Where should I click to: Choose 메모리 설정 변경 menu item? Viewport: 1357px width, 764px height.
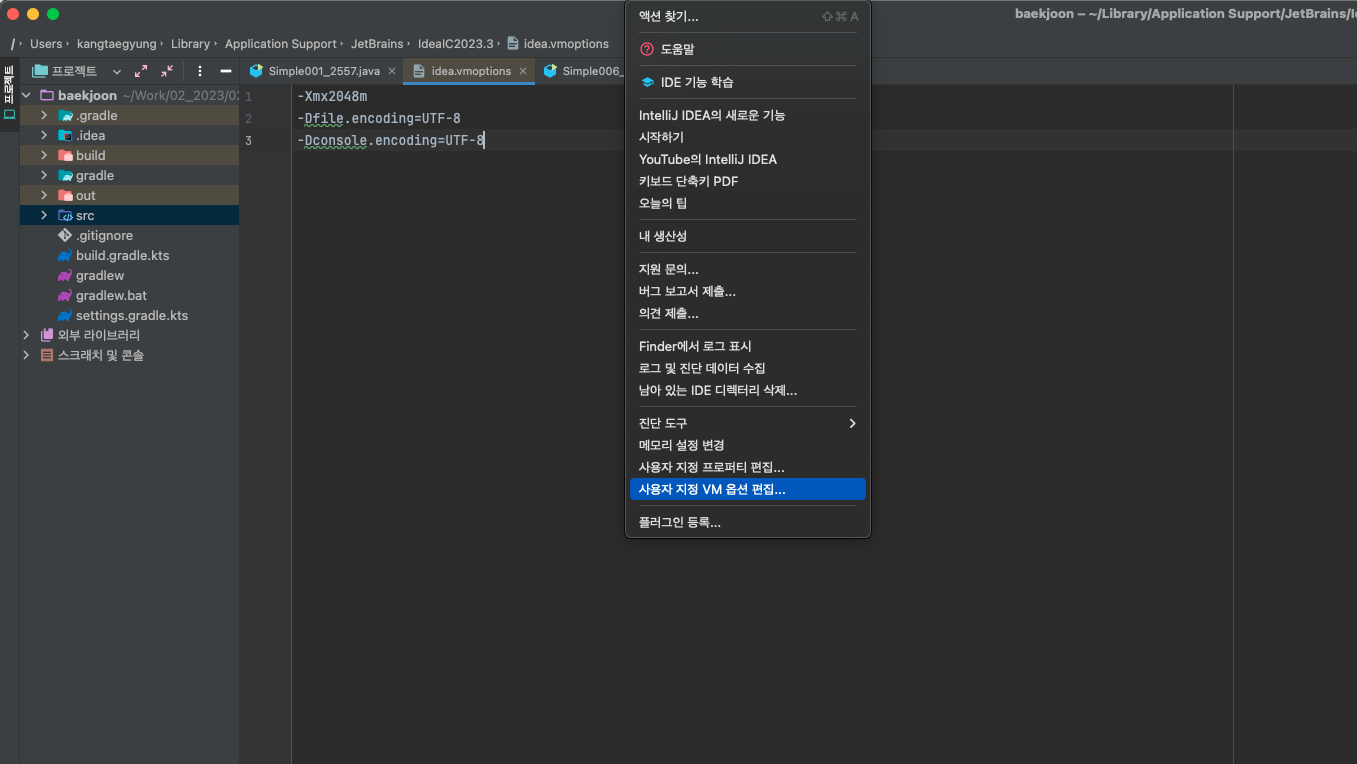point(748,445)
